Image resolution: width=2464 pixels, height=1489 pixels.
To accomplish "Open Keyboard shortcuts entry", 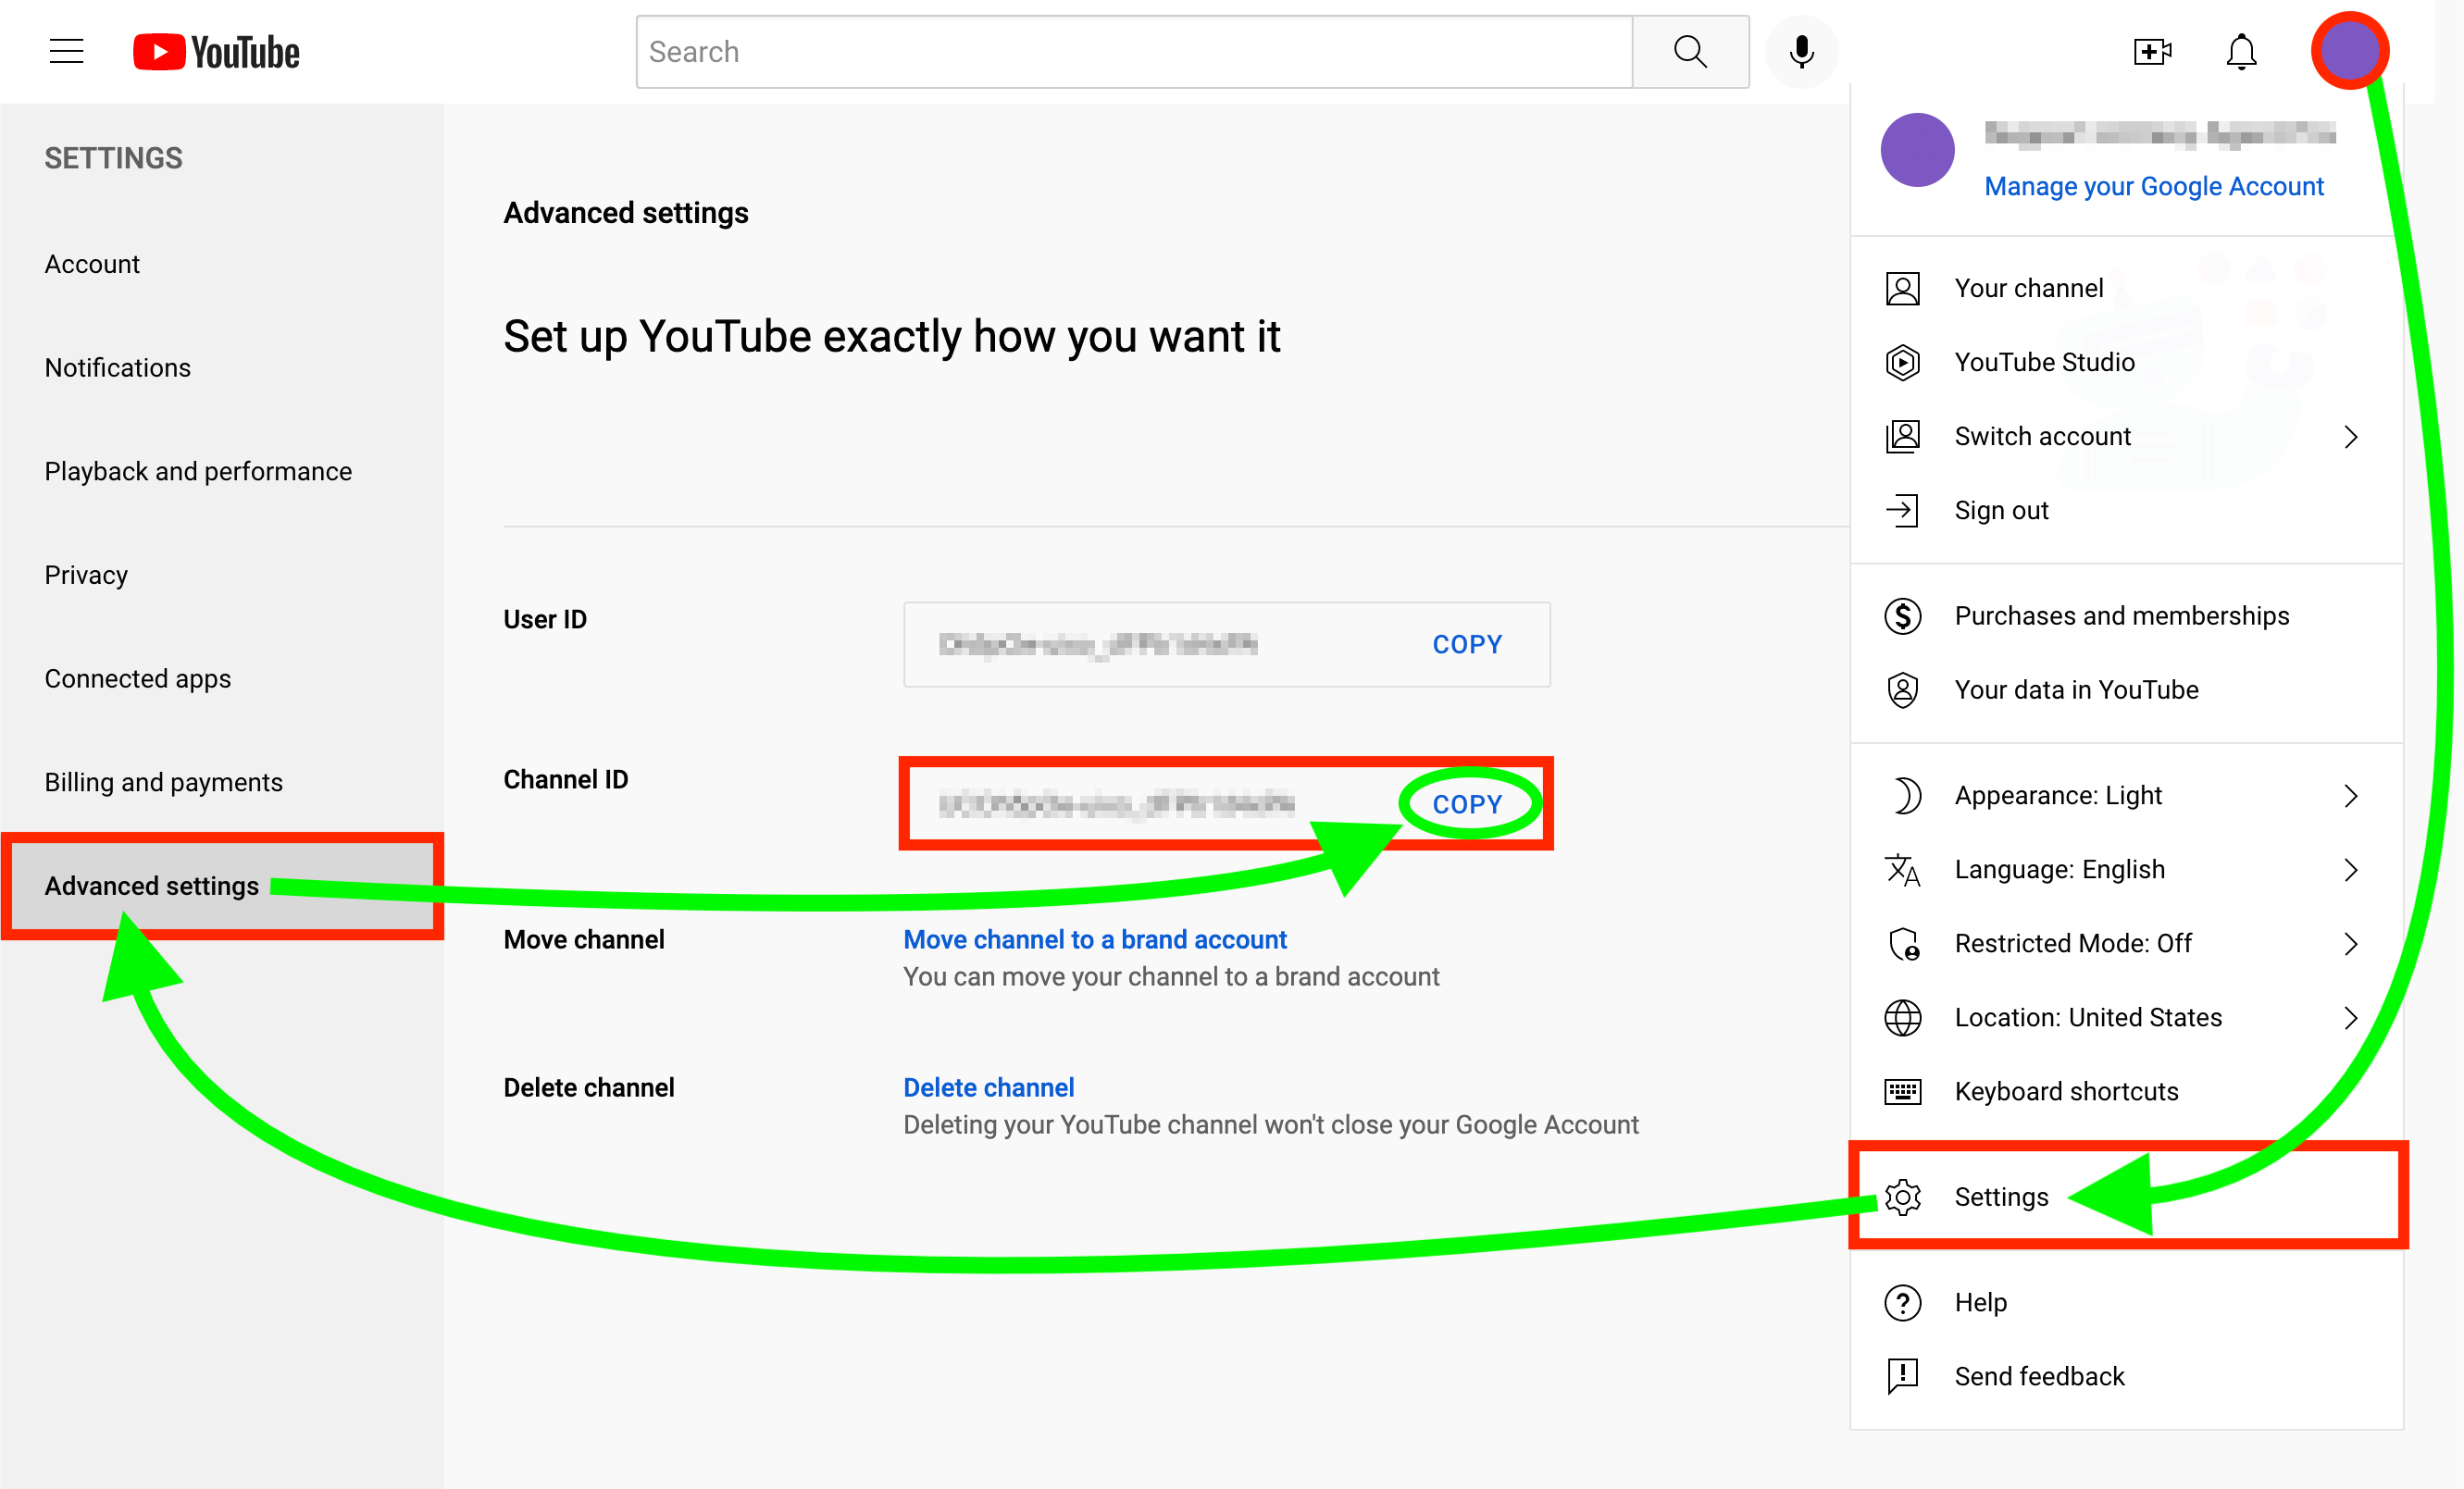I will [2126, 1092].
